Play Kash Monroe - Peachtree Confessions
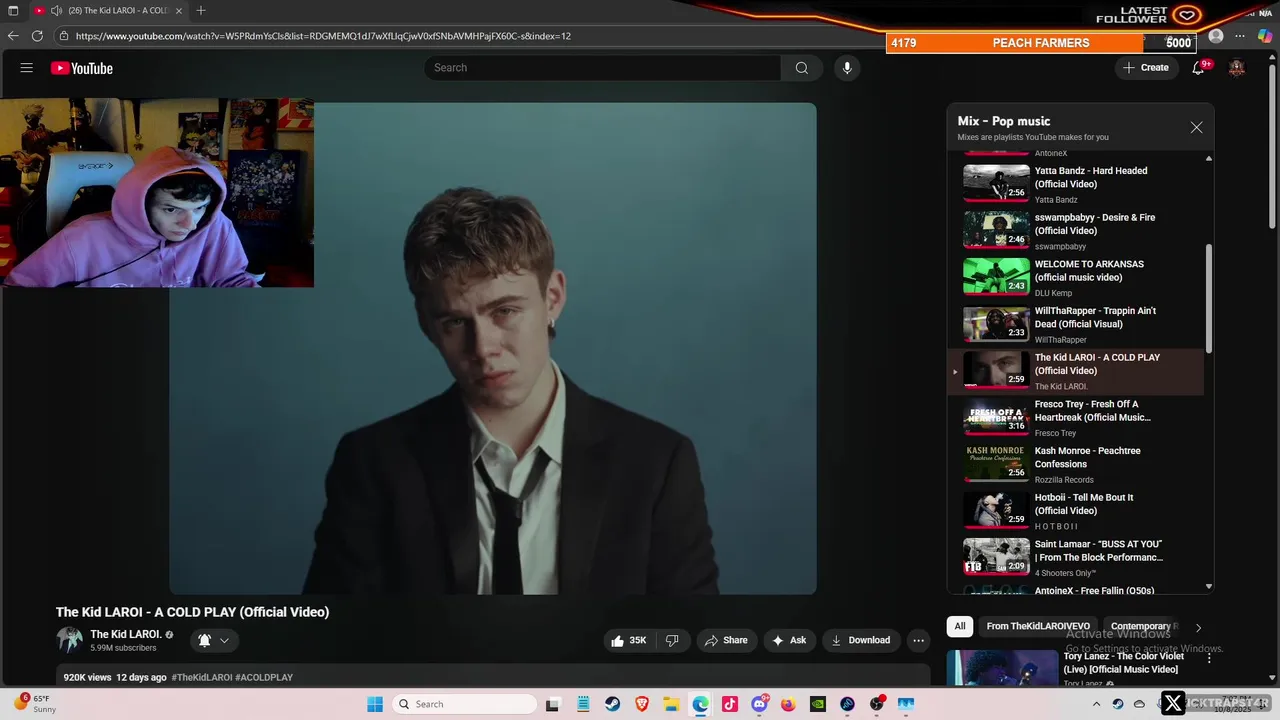The image size is (1280, 720). [x=1075, y=464]
